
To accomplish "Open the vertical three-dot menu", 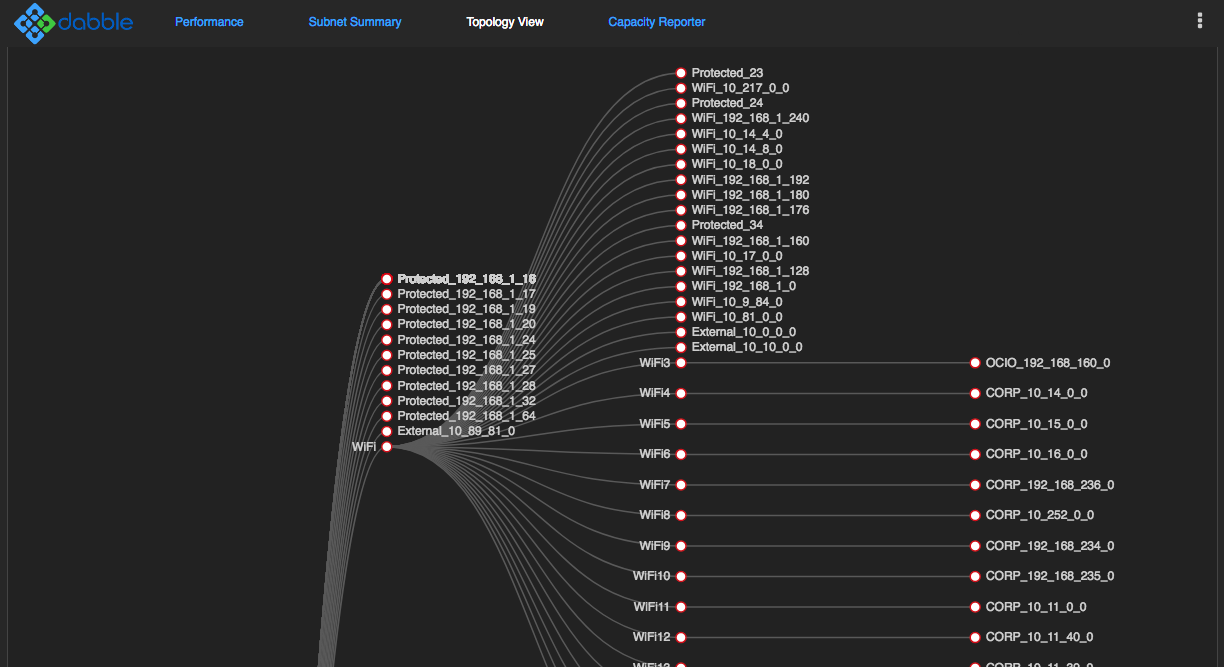I will point(1199,21).
